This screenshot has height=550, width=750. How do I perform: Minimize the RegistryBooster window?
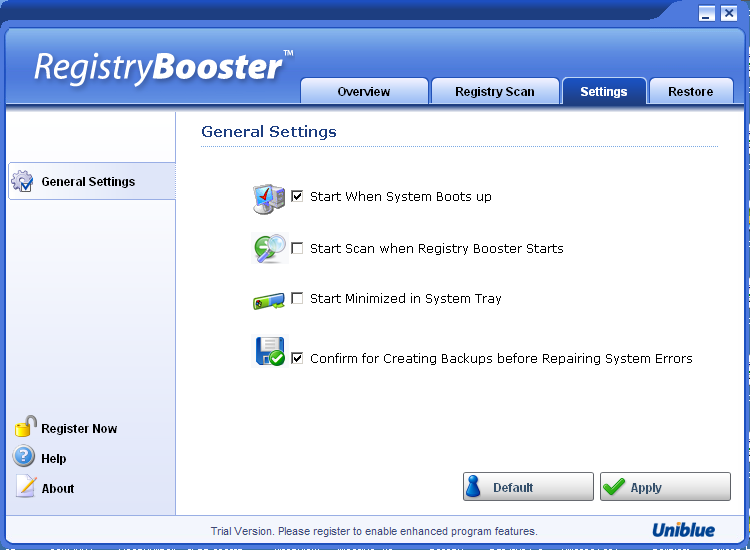(x=706, y=13)
